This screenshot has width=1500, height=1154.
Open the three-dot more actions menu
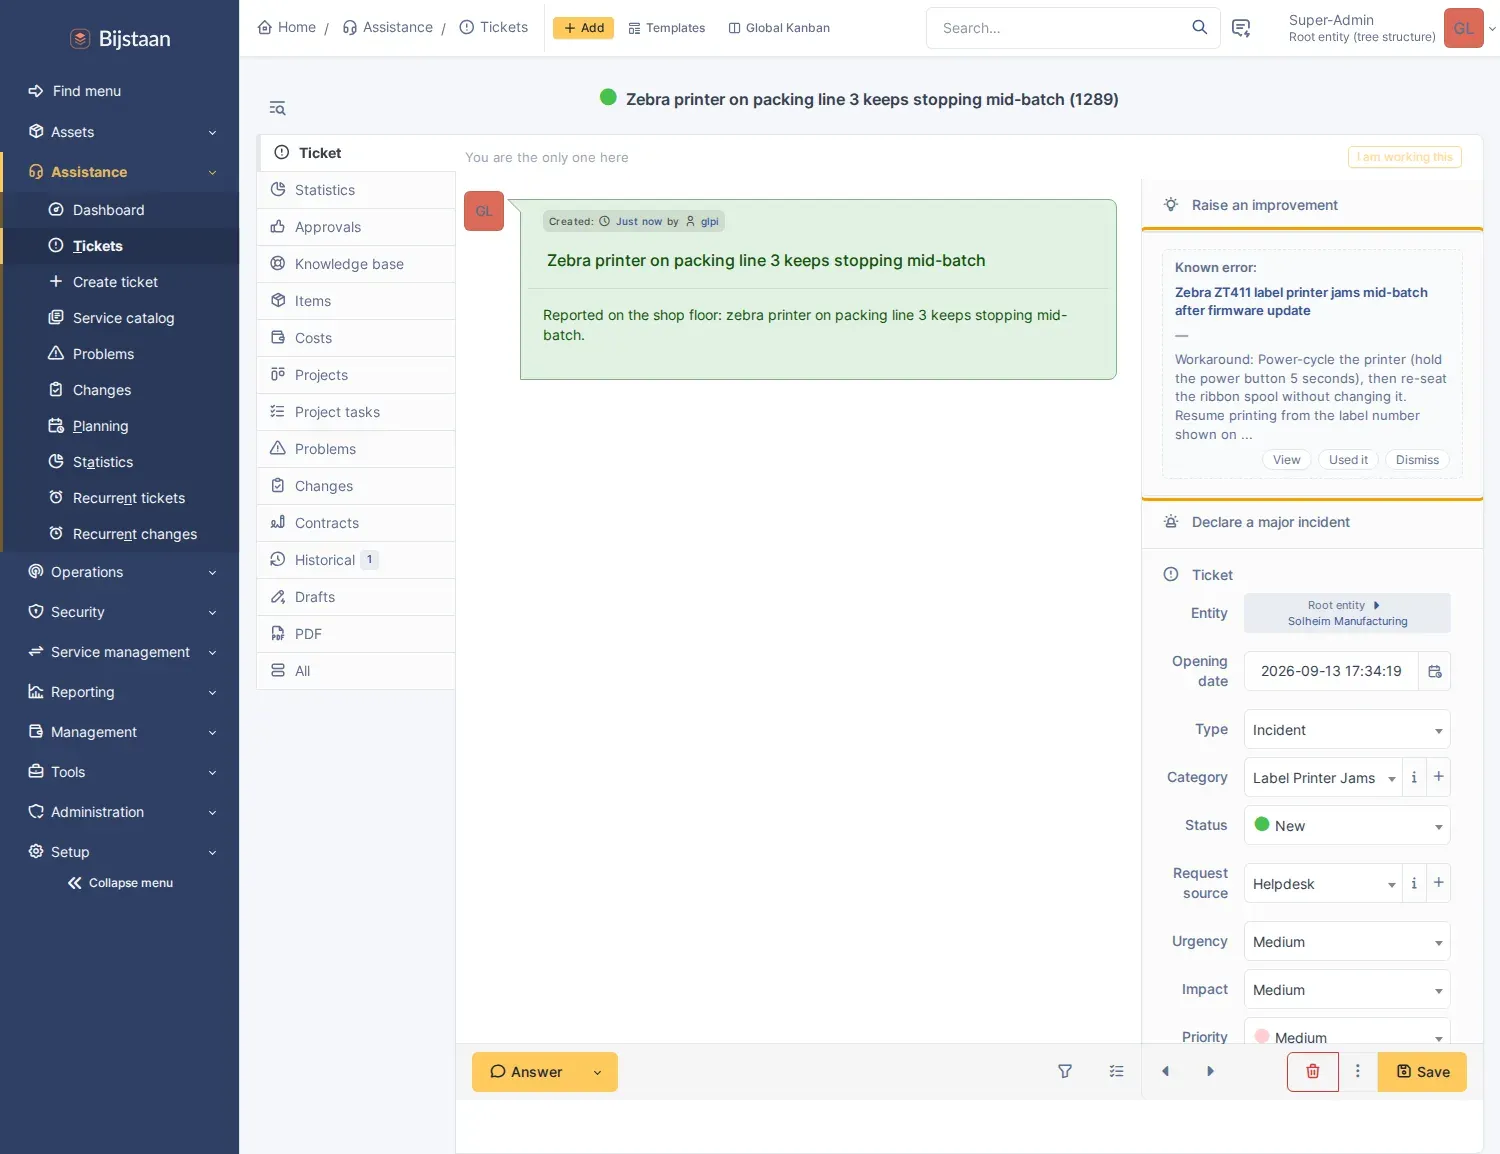[1357, 1072]
